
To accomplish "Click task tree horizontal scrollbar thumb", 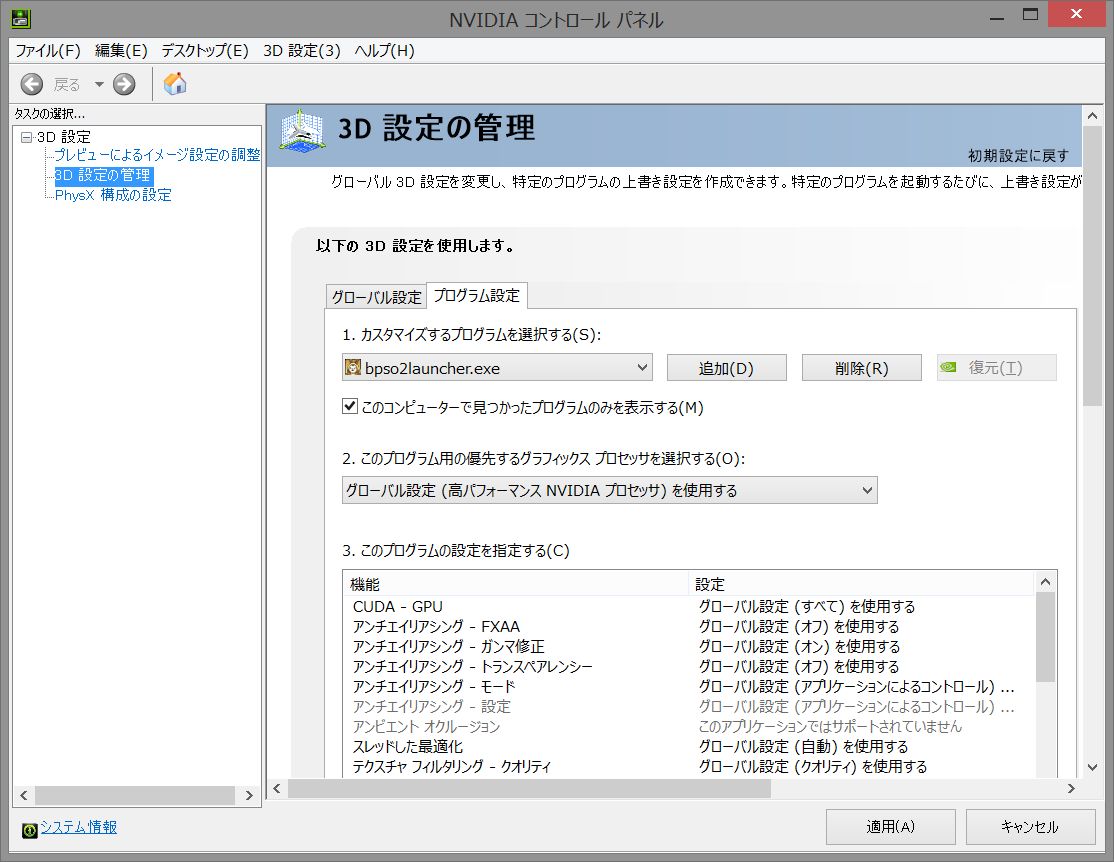I will [135, 795].
